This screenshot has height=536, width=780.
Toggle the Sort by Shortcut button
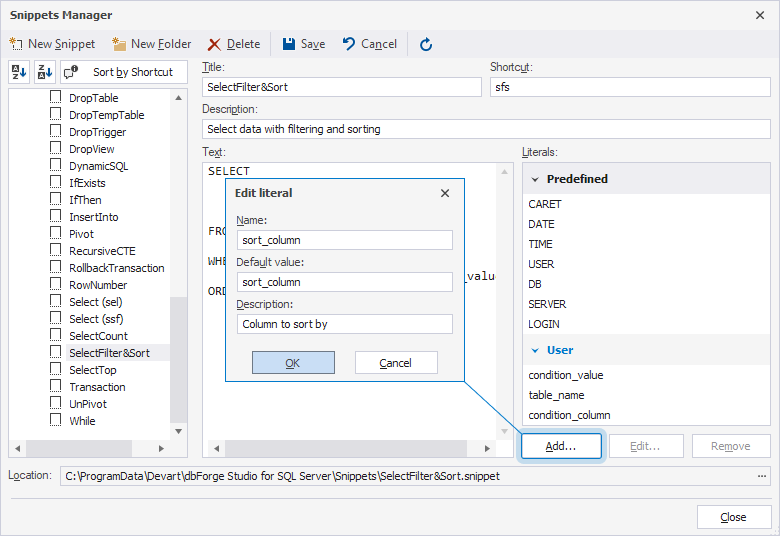click(x=124, y=72)
